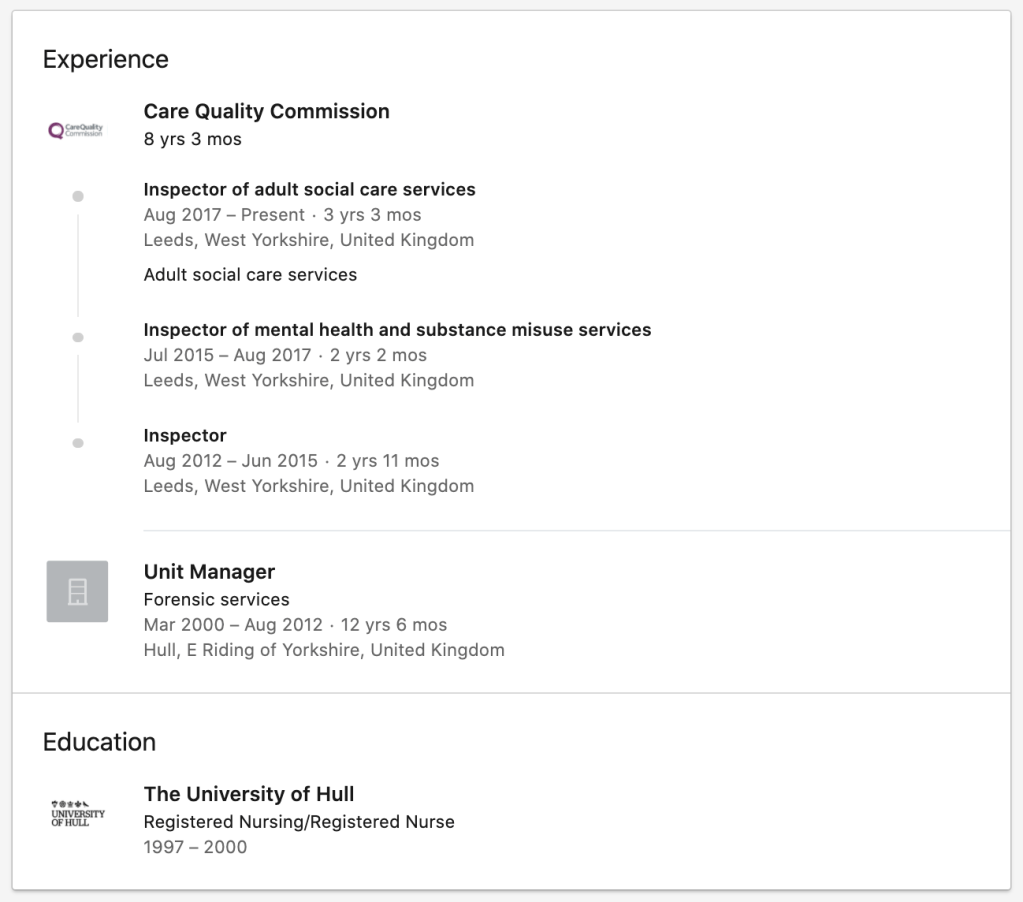Click the timeline dot beside mental health inspector role
The height and width of the screenshot is (902, 1023).
[78, 337]
